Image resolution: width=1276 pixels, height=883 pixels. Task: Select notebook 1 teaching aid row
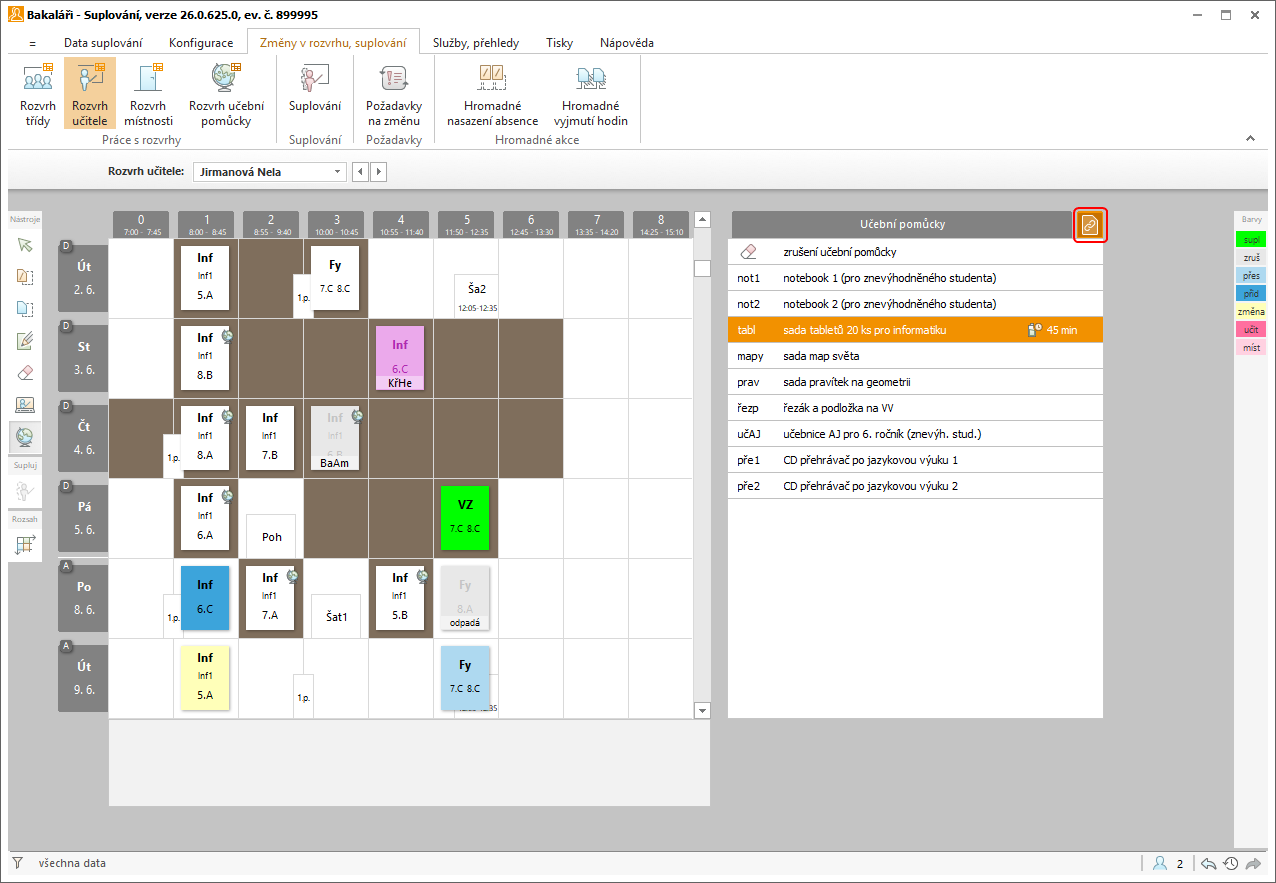coord(915,278)
